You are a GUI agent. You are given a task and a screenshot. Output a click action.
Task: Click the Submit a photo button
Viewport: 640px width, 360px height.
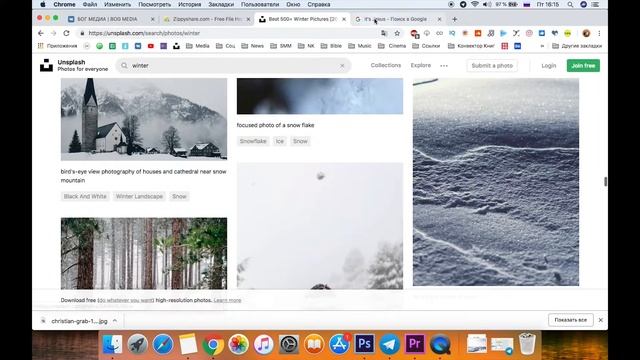(492, 66)
